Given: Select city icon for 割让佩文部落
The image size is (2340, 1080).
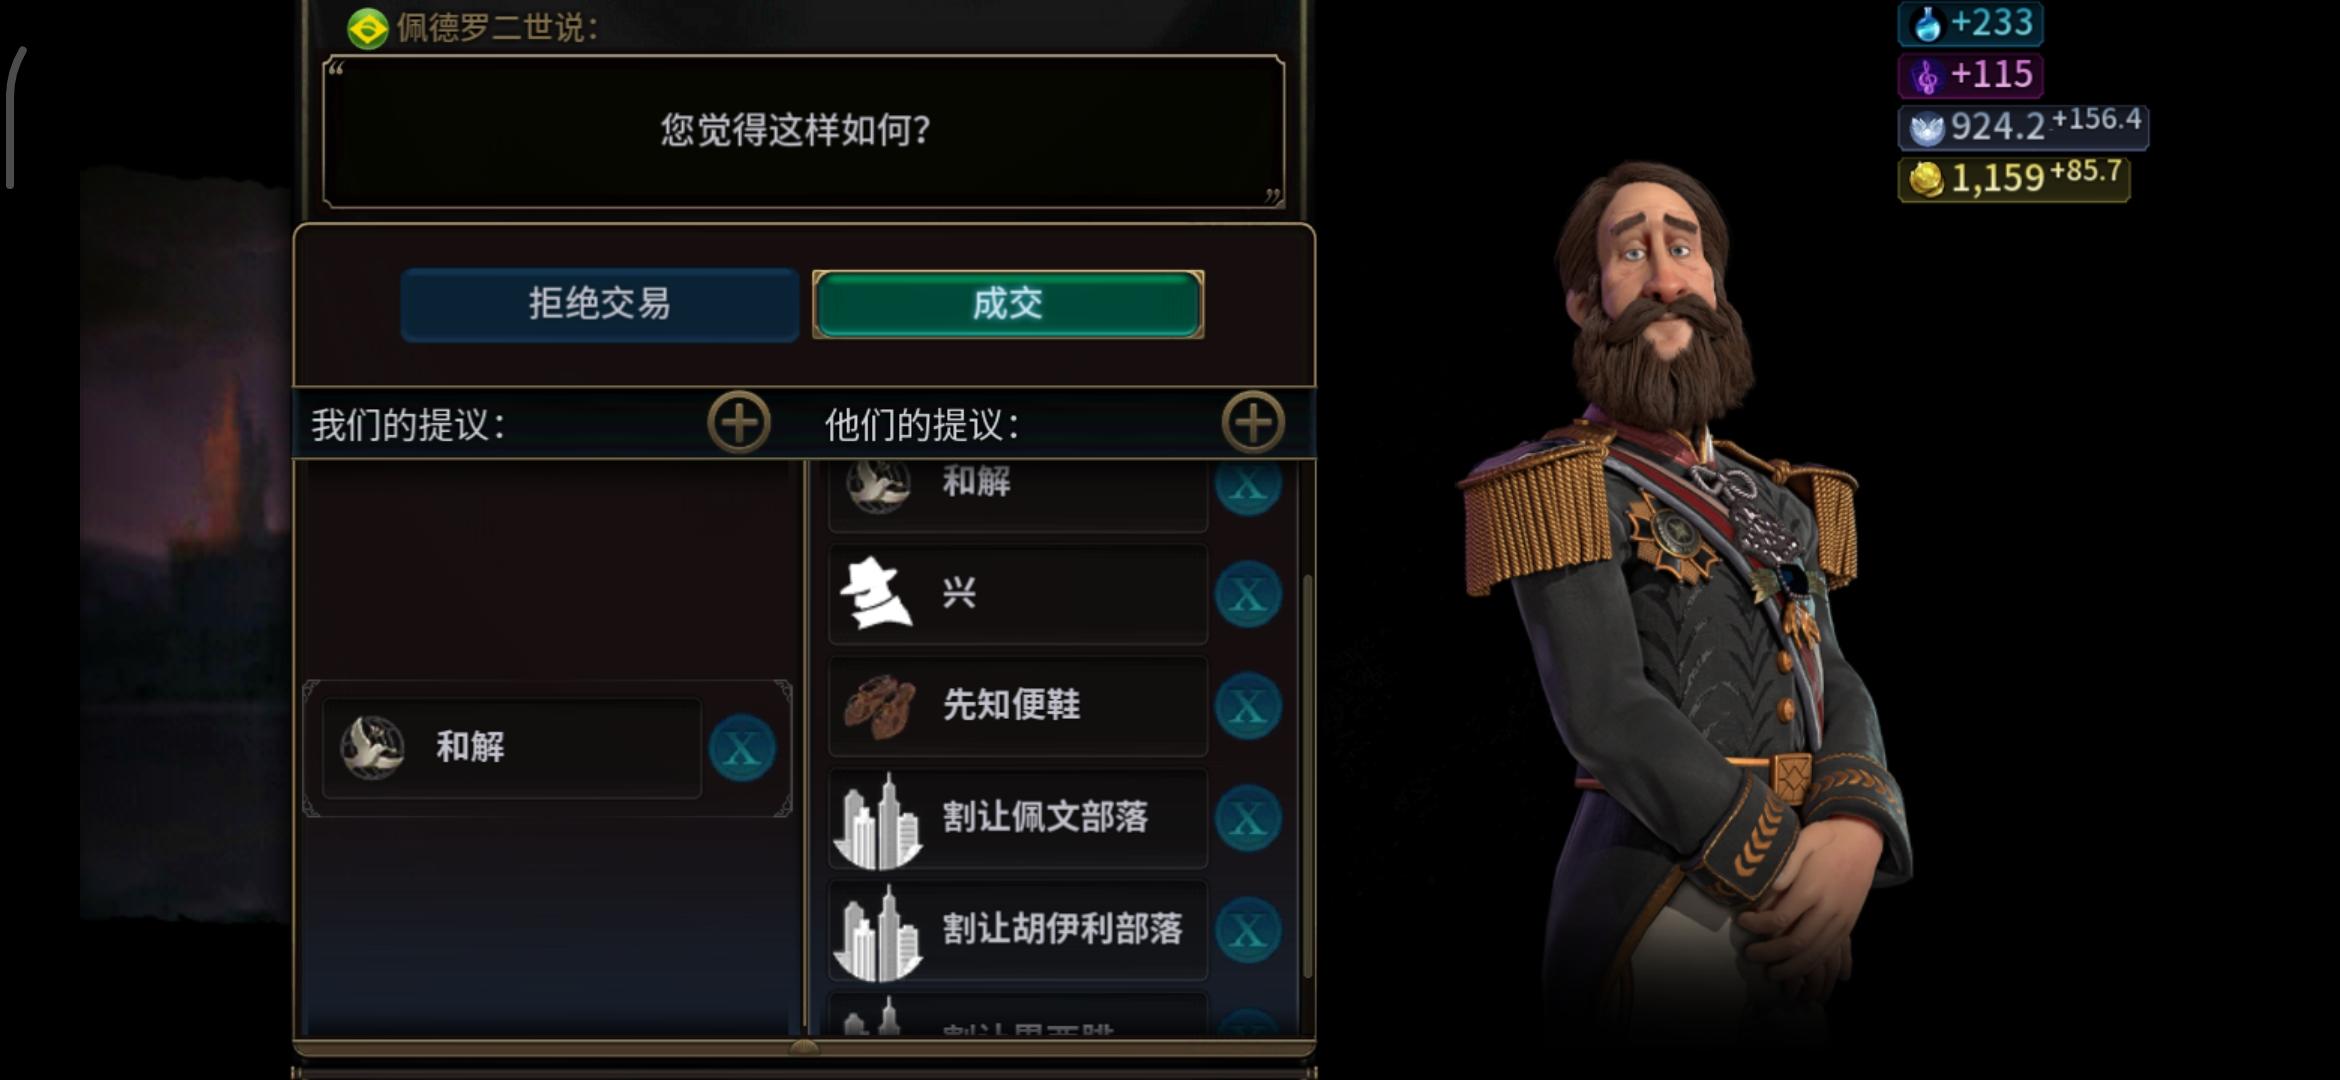Looking at the screenshot, I should pyautogui.click(x=877, y=821).
